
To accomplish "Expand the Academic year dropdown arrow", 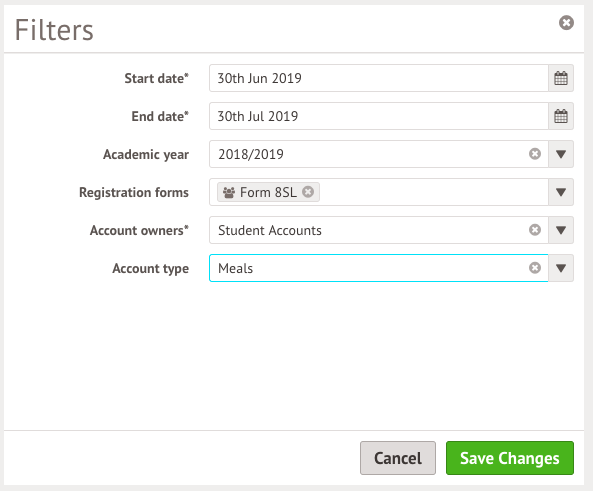I will [x=561, y=154].
